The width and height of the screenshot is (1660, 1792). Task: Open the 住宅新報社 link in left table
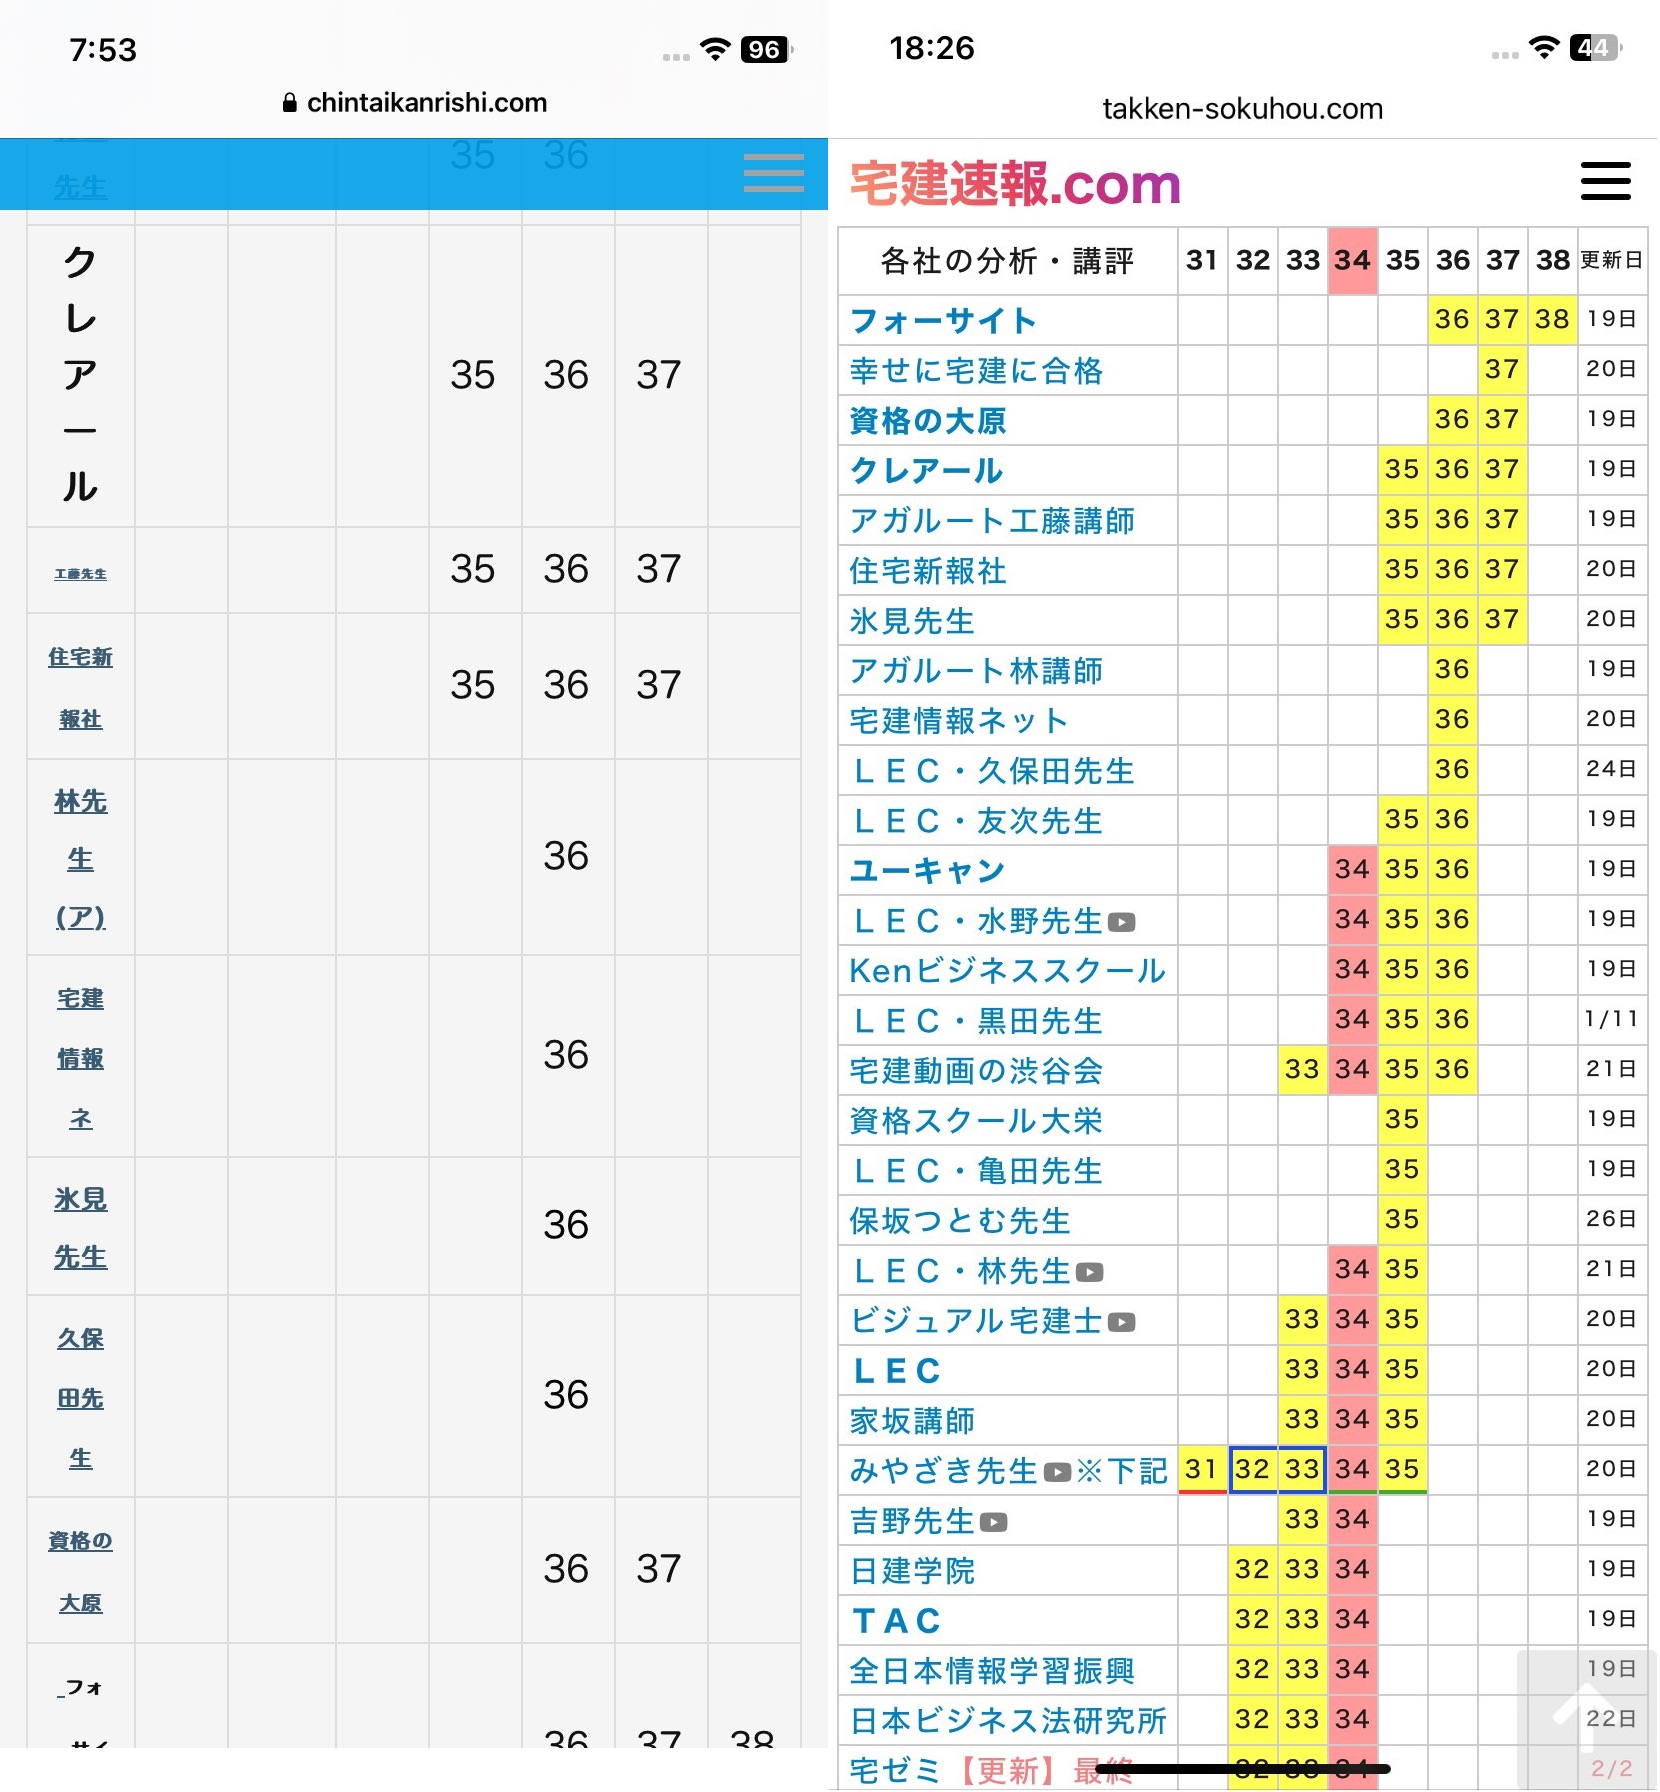(80, 688)
